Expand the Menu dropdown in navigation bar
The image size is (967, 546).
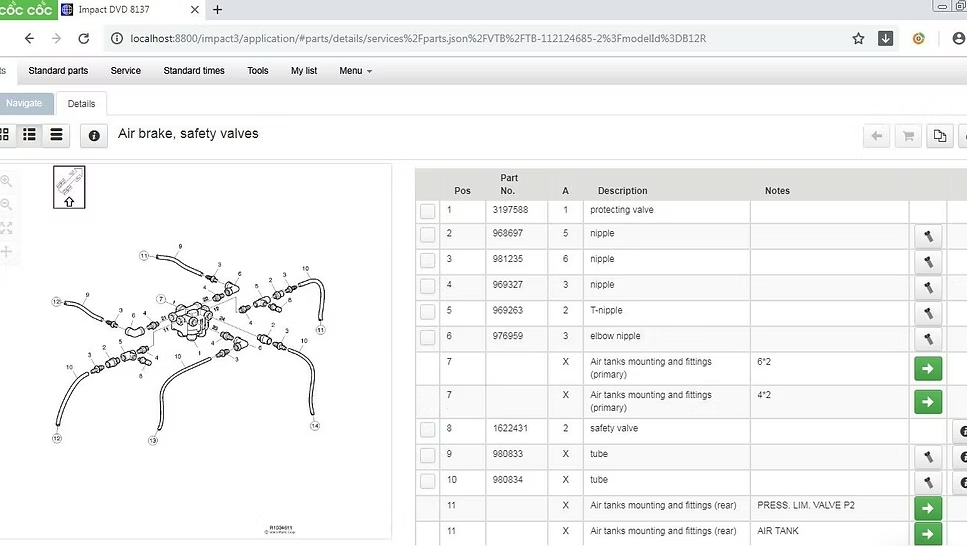(x=355, y=71)
